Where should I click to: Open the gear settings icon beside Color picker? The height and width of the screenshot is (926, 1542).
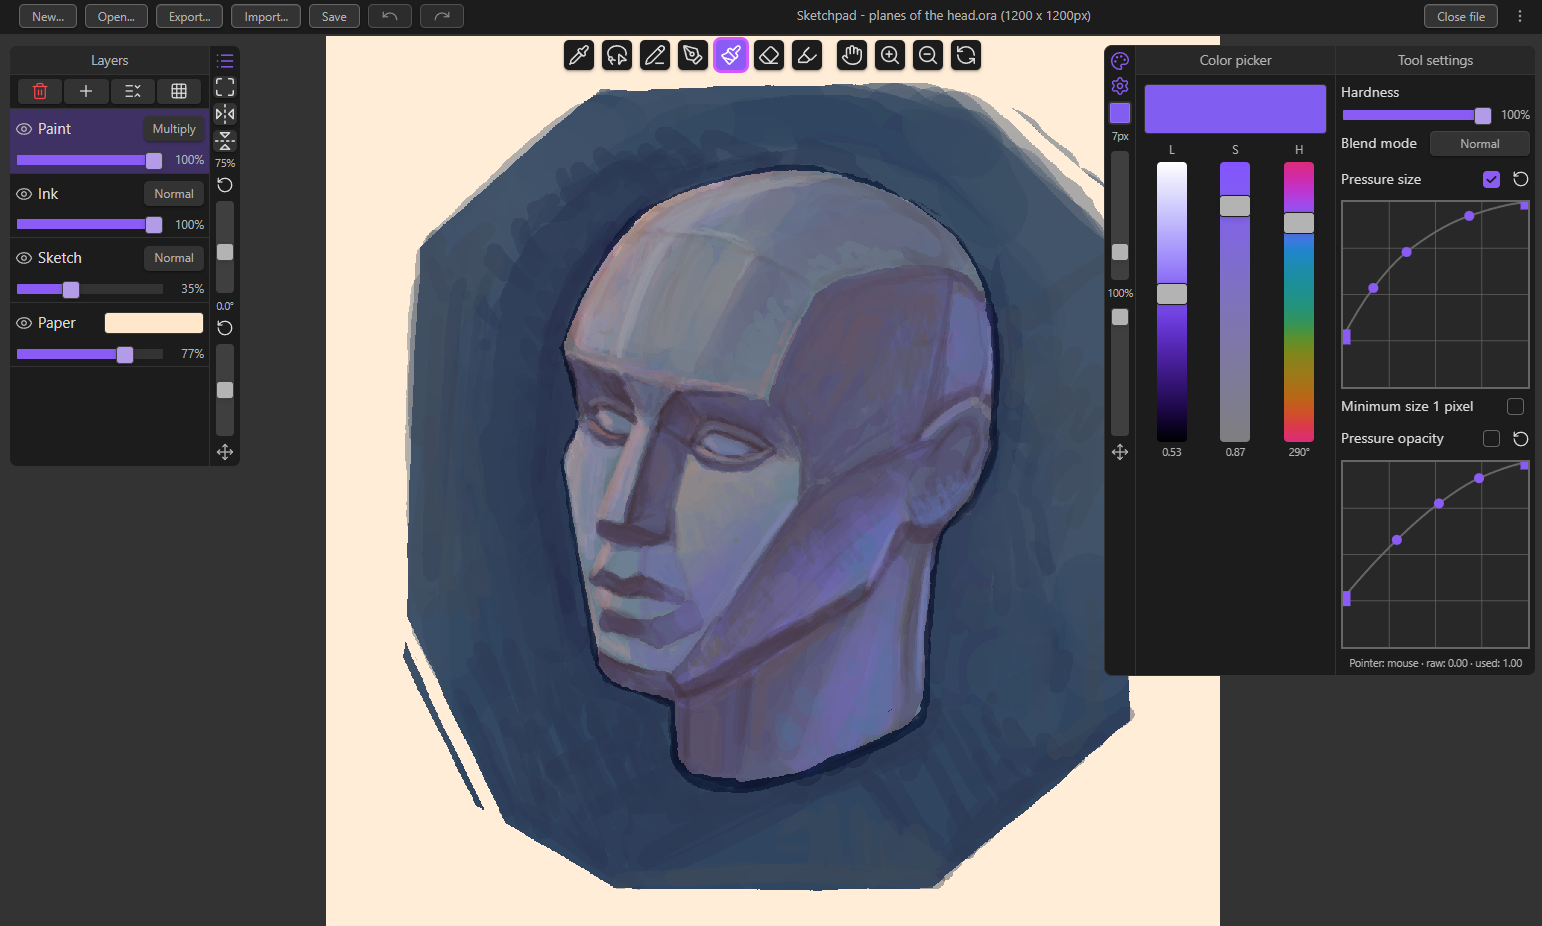[x=1120, y=86]
